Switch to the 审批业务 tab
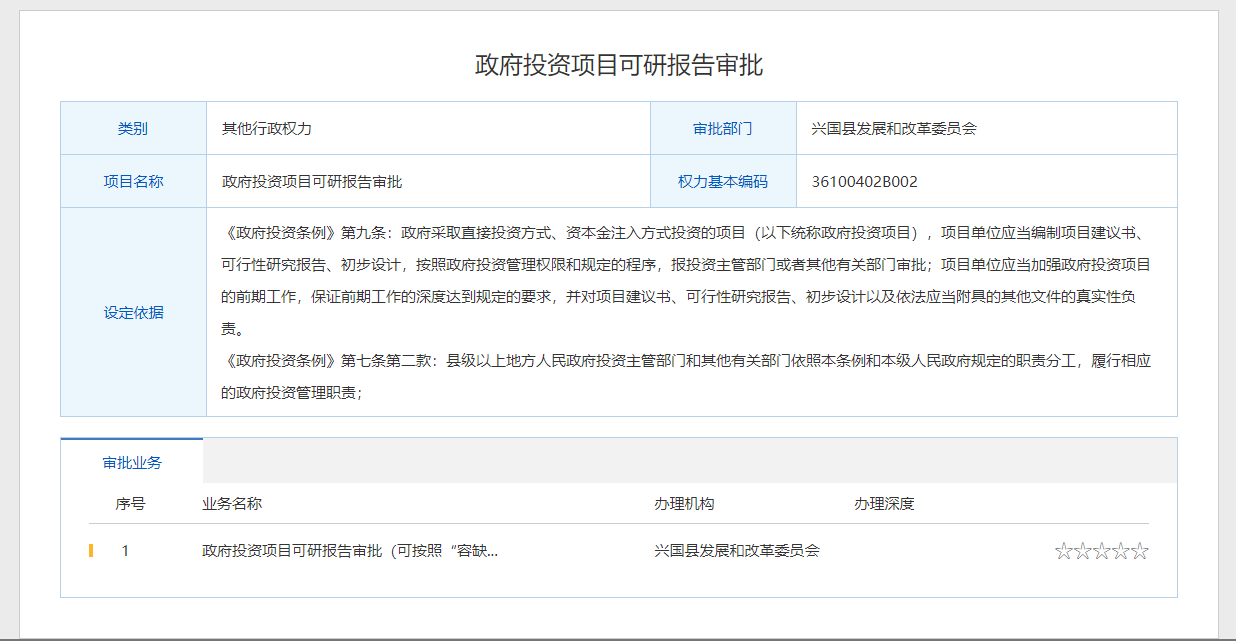The height and width of the screenshot is (641, 1236). (x=132, y=463)
